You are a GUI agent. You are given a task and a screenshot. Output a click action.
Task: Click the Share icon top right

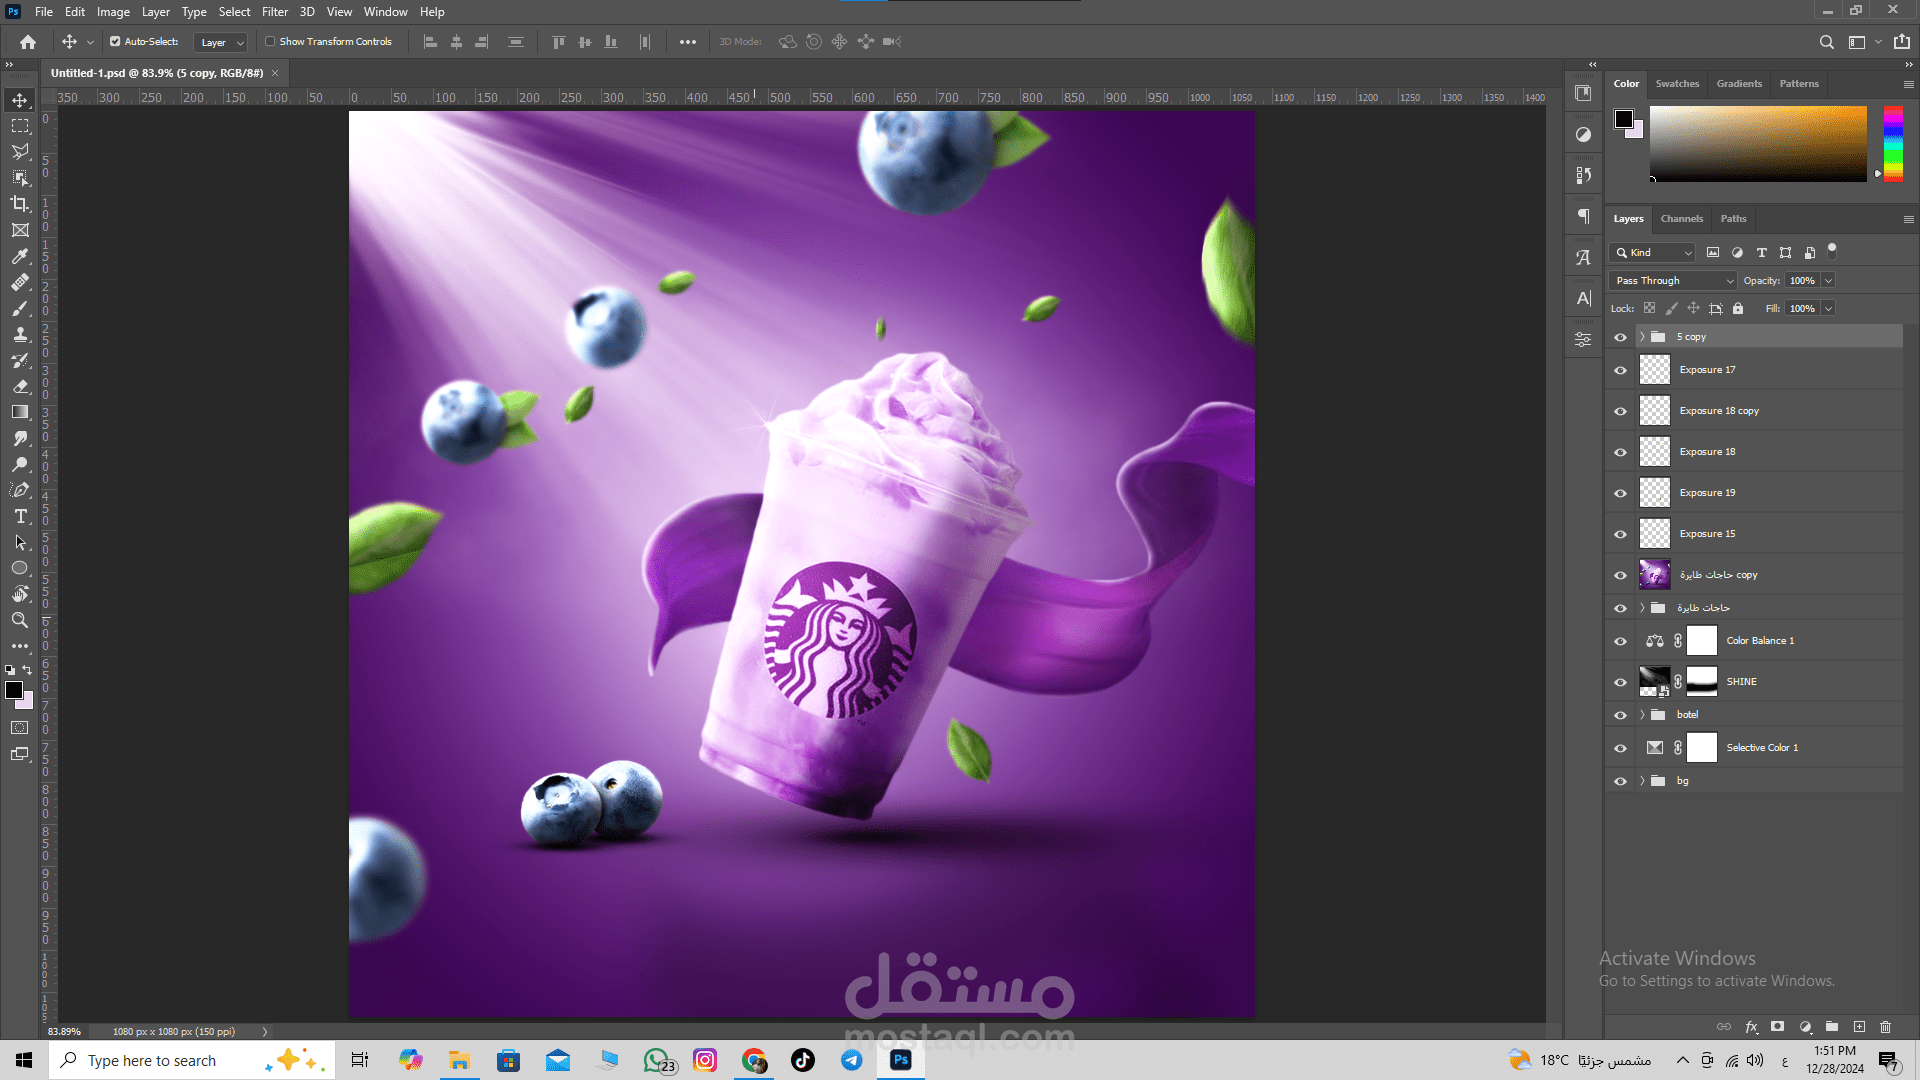[x=1902, y=42]
